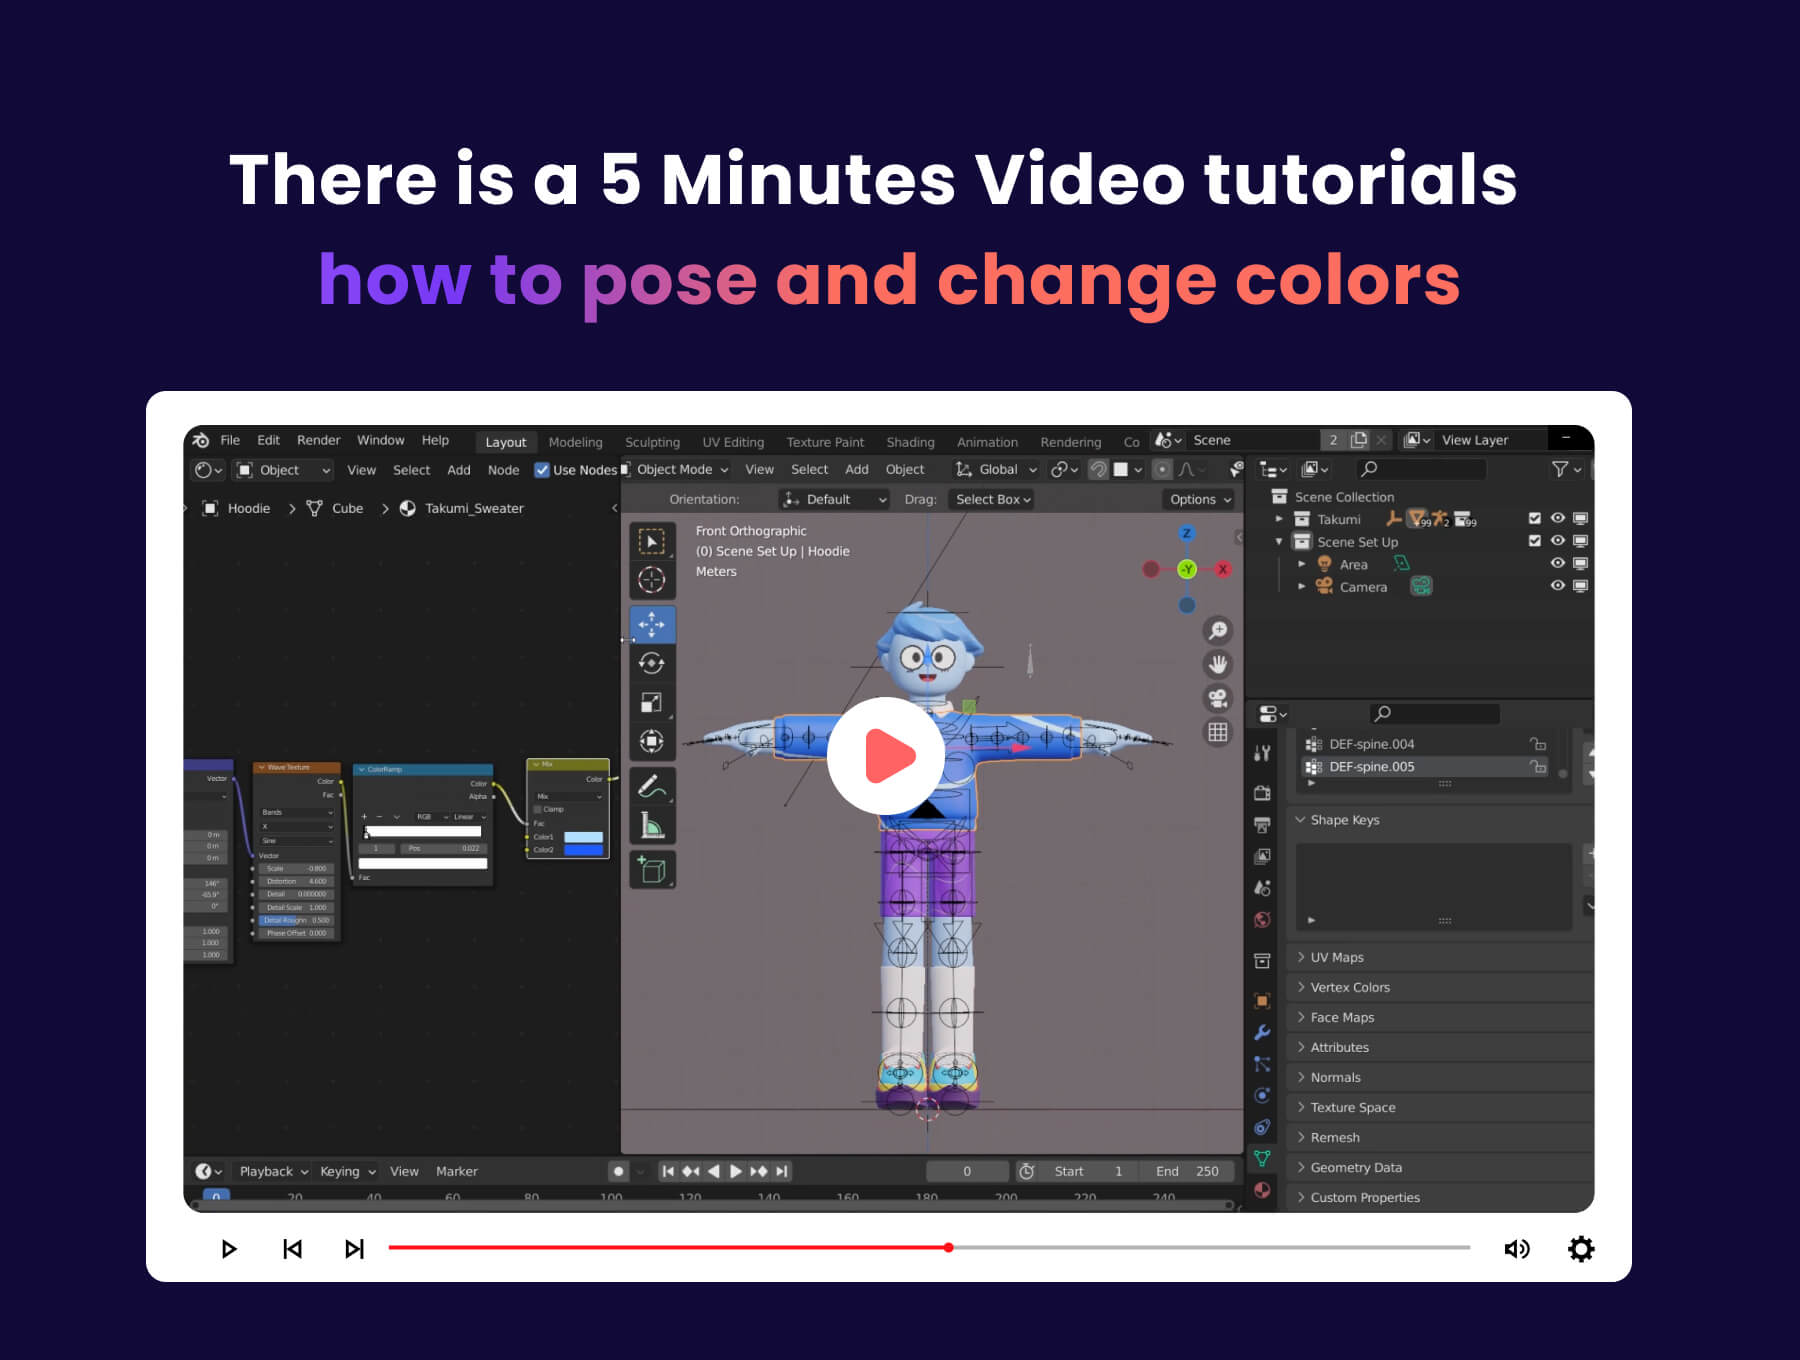Screen dimensions: 1800x1360
Task: Click the Options button in viewport header
Action: coord(1200,499)
